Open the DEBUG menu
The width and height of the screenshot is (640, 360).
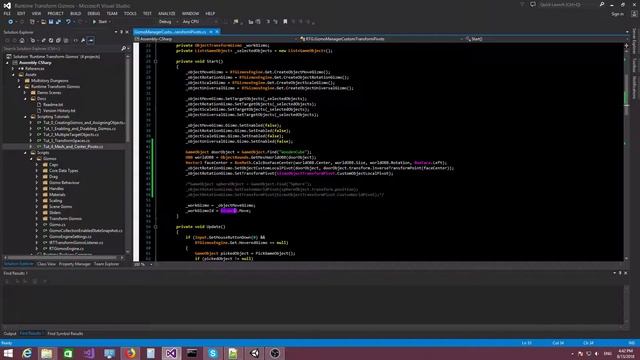click(93, 13)
